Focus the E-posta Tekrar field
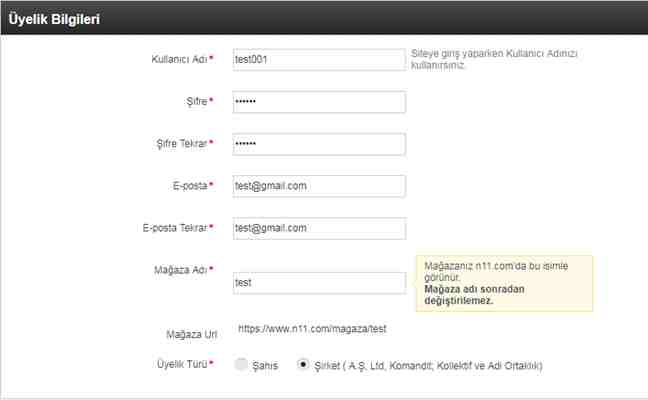The height and width of the screenshot is (400, 648). point(318,228)
